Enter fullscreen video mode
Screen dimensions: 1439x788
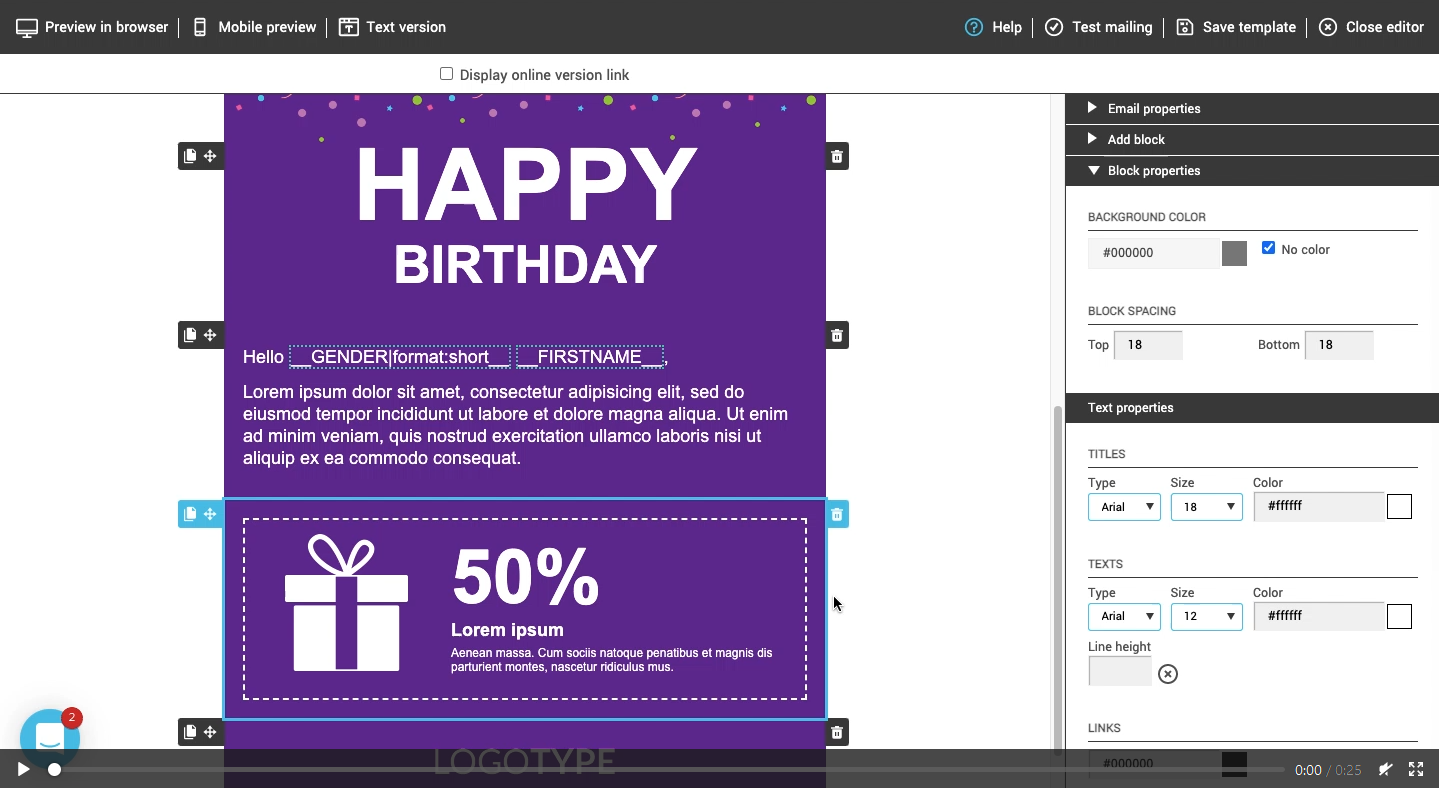[x=1416, y=769]
